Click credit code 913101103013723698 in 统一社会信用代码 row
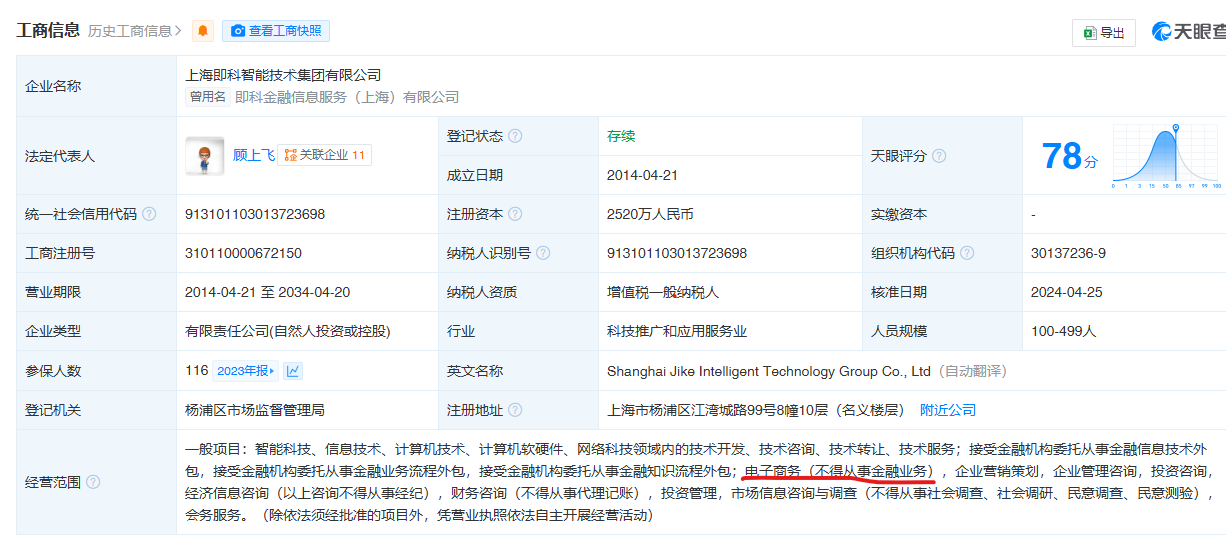 pyautogui.click(x=255, y=214)
